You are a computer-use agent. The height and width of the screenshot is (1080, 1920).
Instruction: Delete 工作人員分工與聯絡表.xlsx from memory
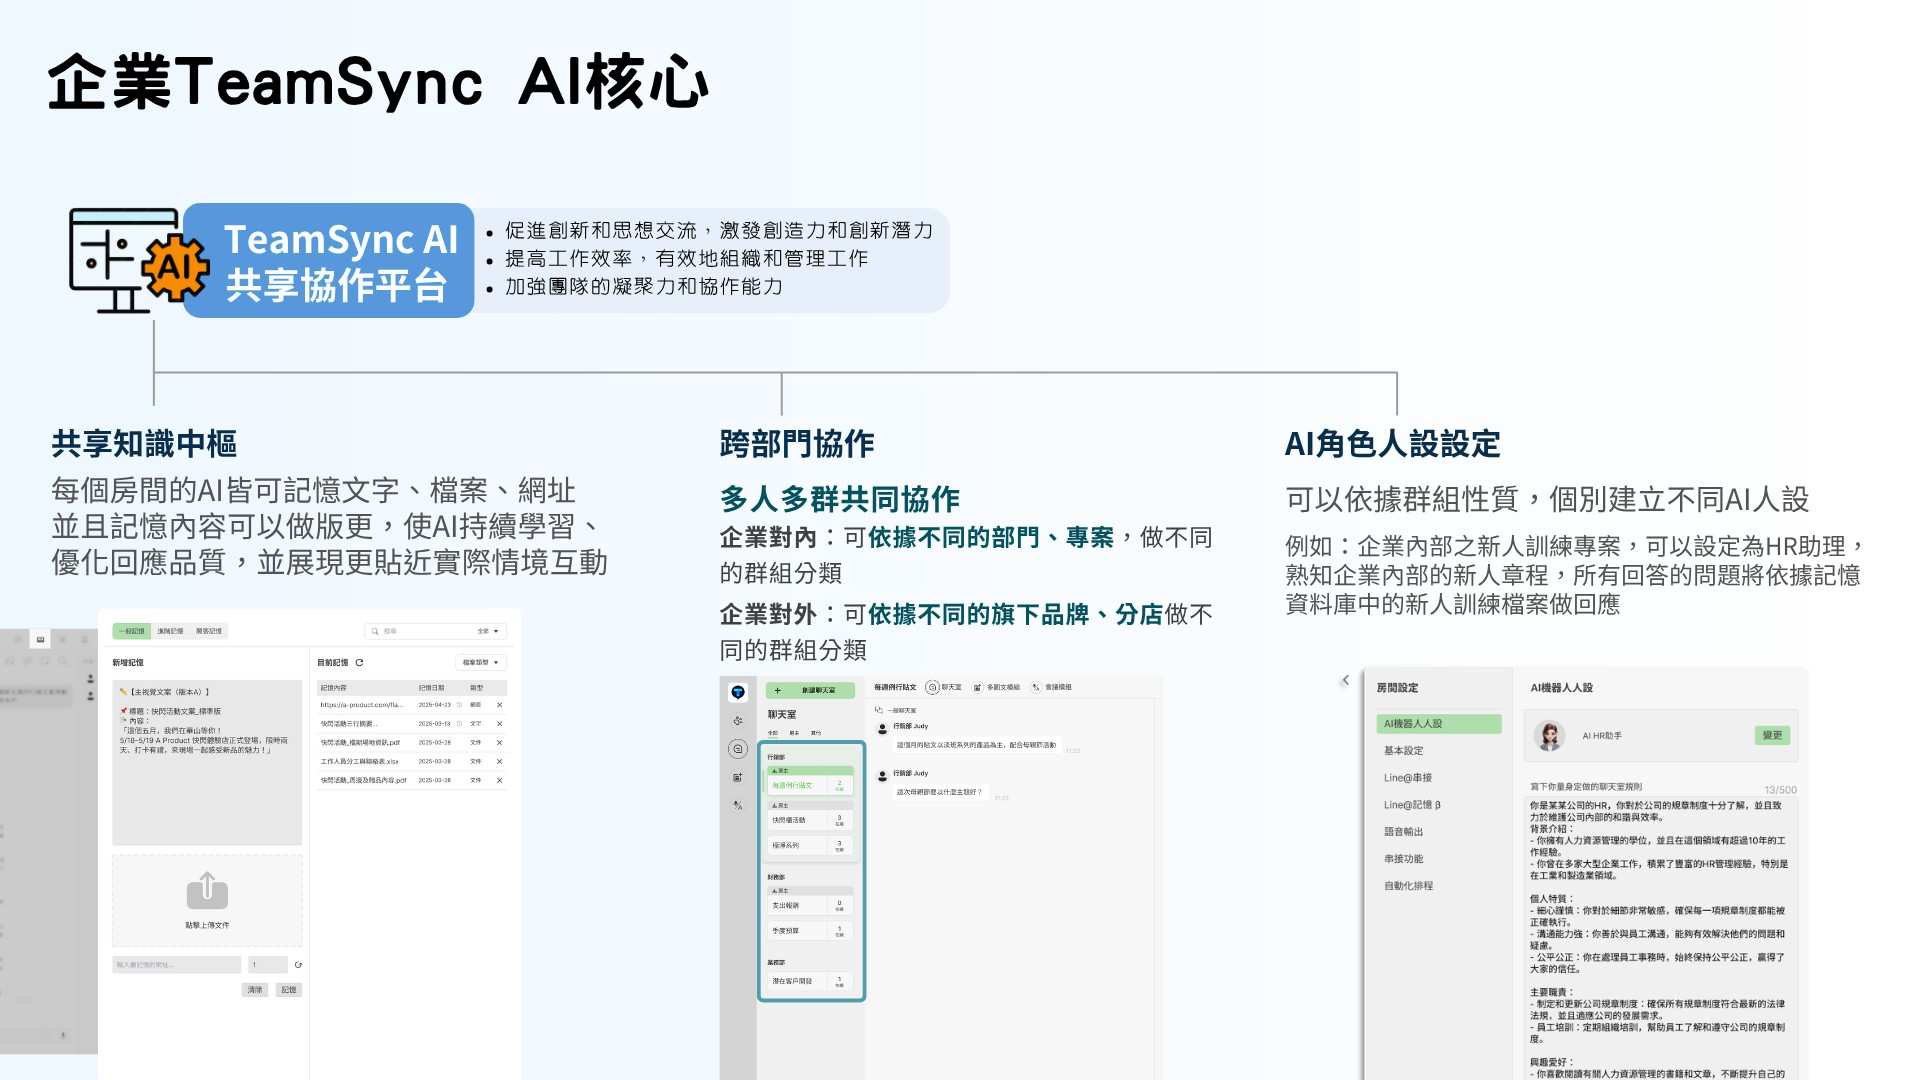(x=499, y=762)
